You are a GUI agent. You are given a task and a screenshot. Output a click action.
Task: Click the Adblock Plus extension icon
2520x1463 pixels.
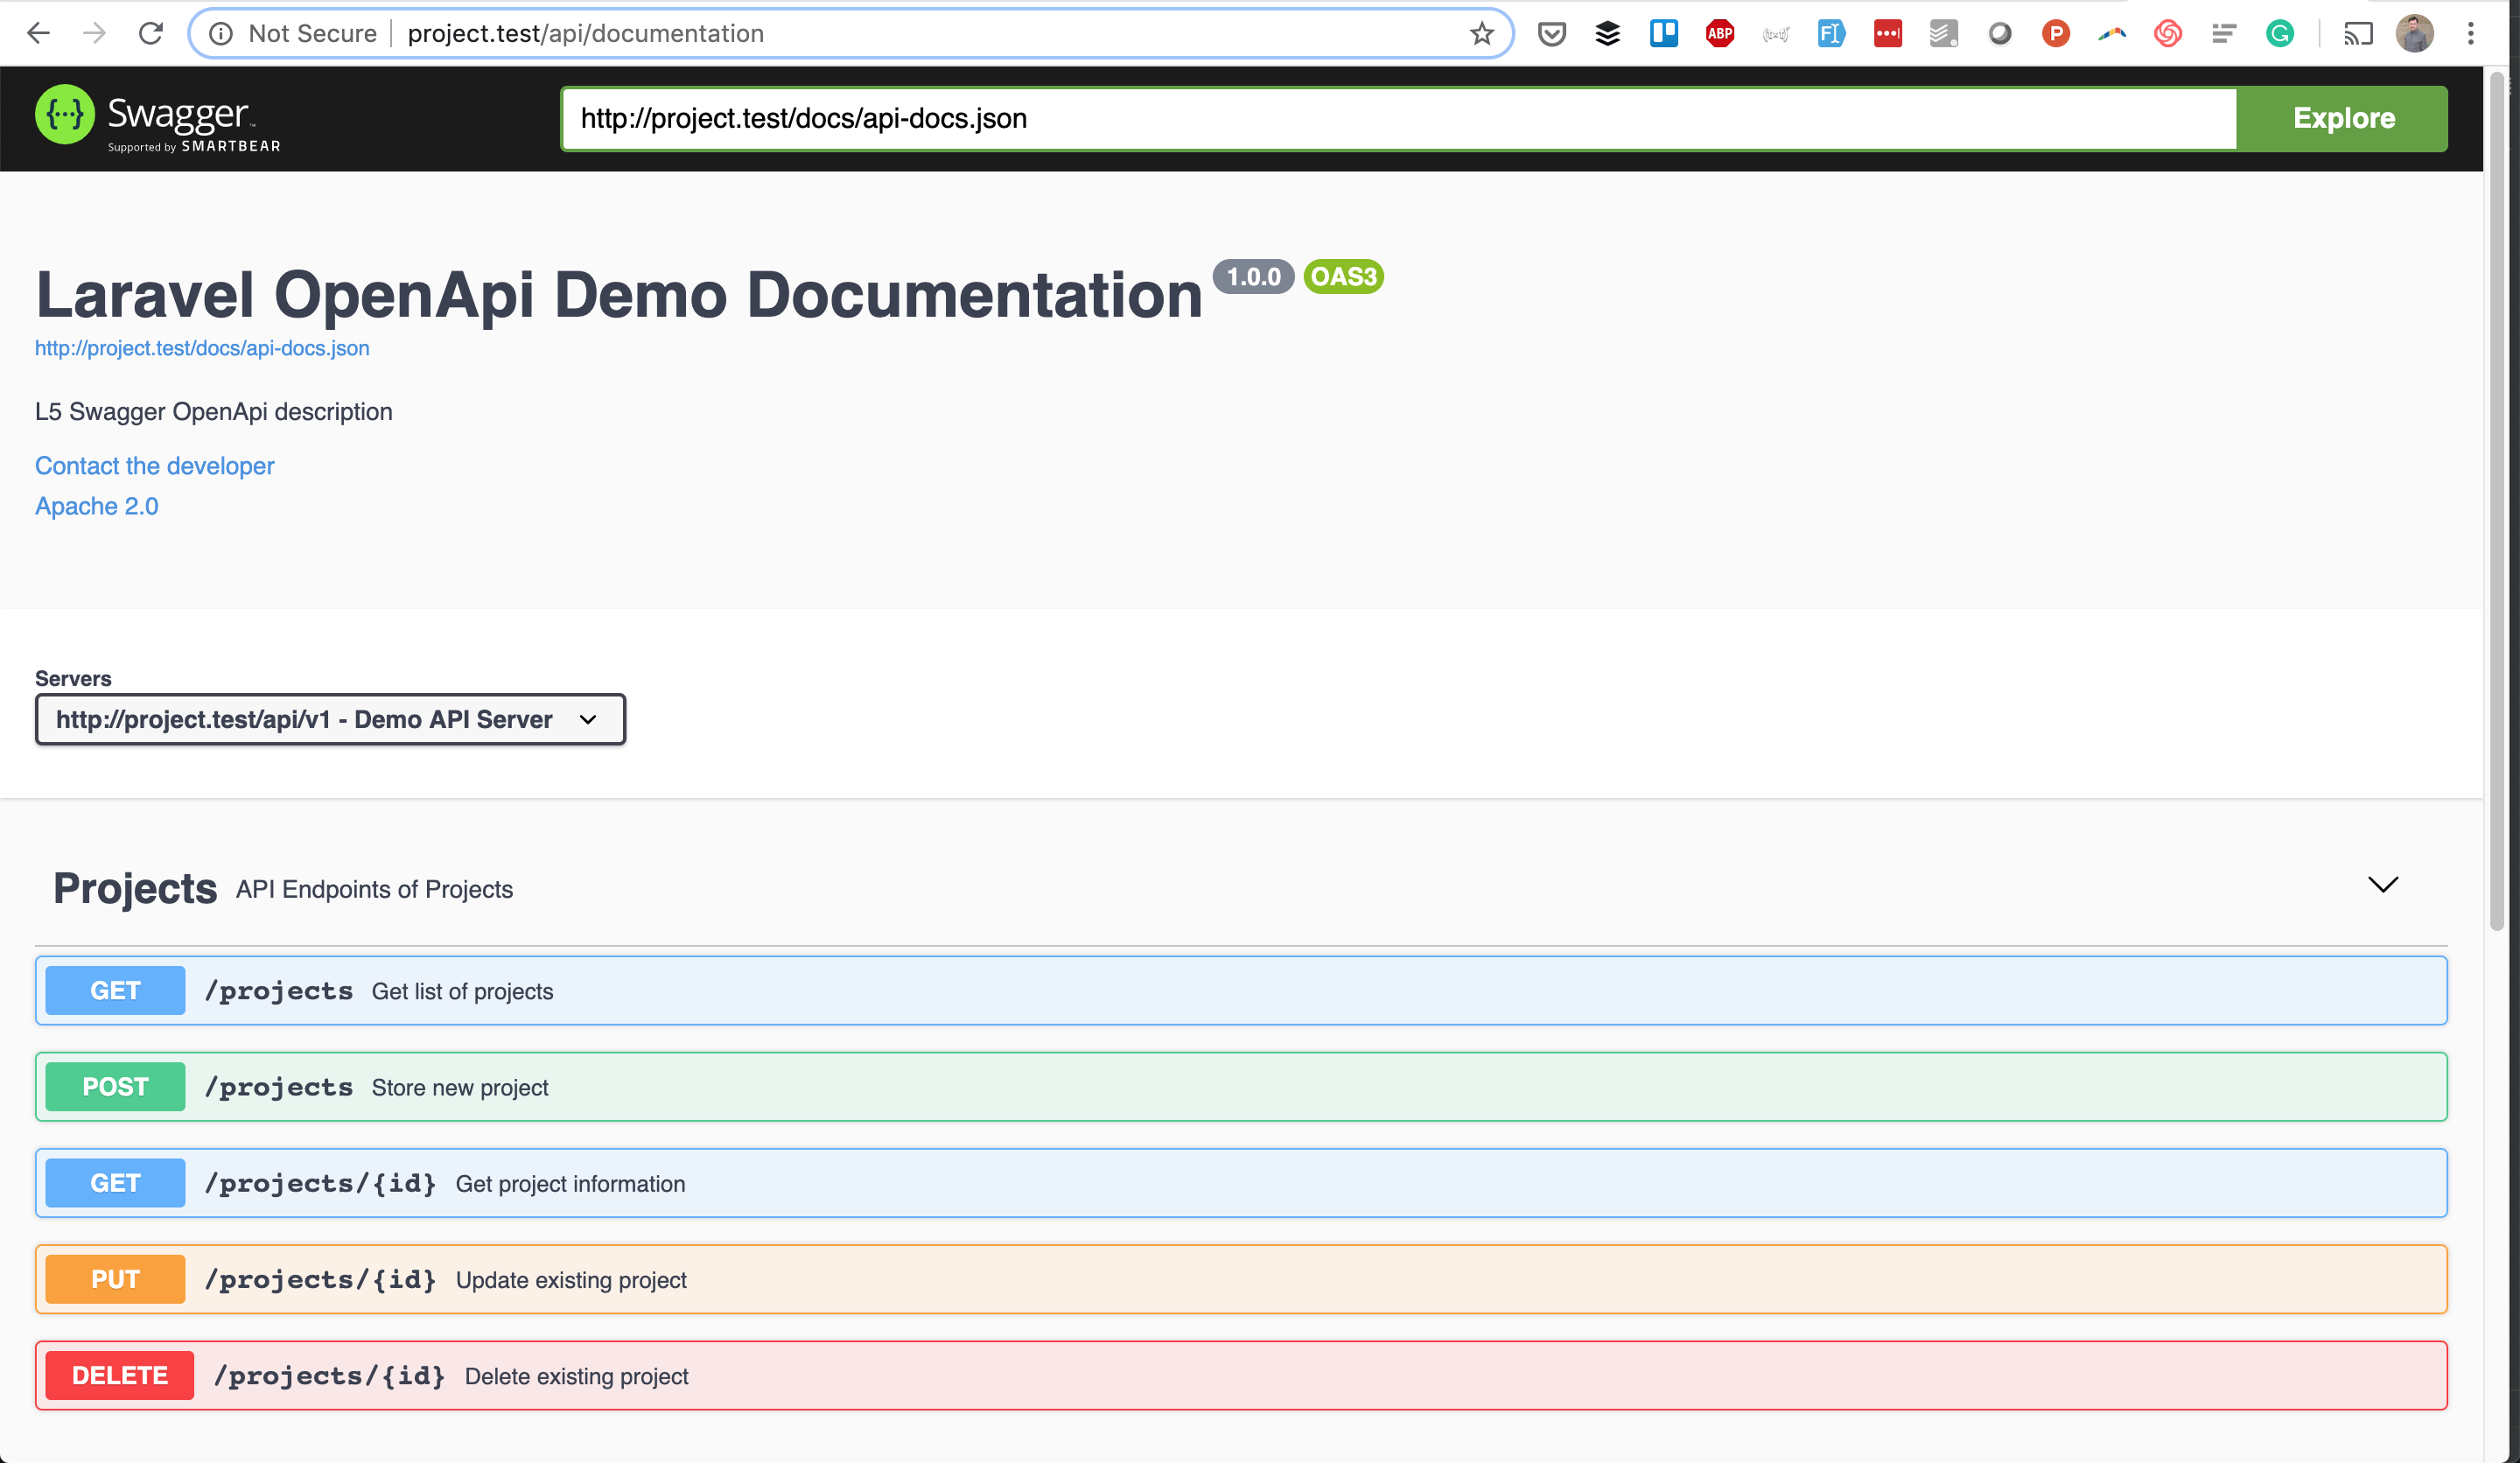(x=1719, y=34)
